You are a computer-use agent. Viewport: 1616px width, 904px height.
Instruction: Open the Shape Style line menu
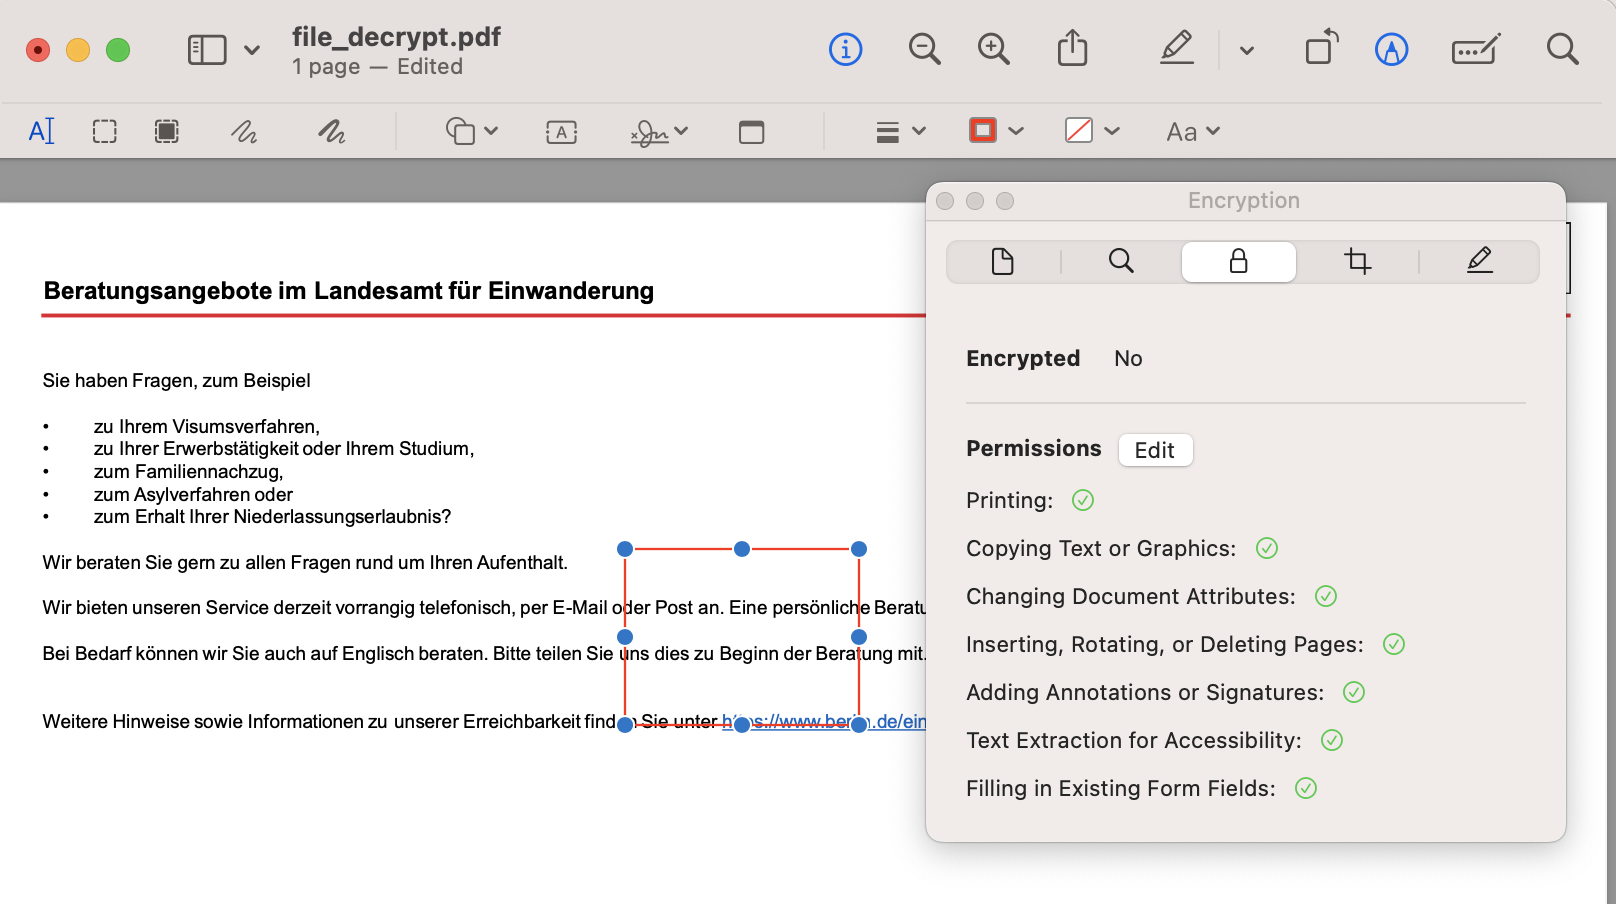point(901,132)
